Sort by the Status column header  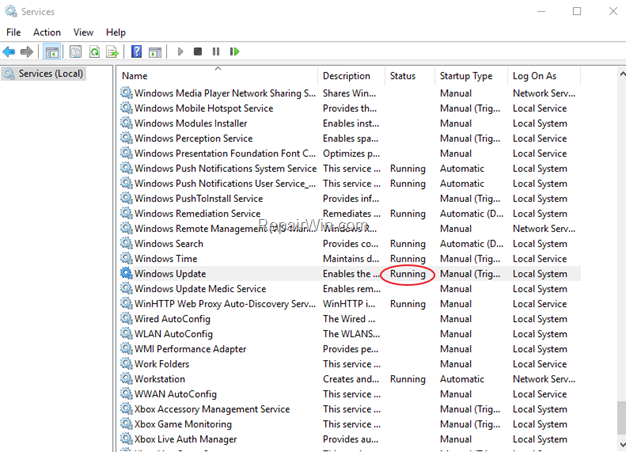click(x=410, y=76)
